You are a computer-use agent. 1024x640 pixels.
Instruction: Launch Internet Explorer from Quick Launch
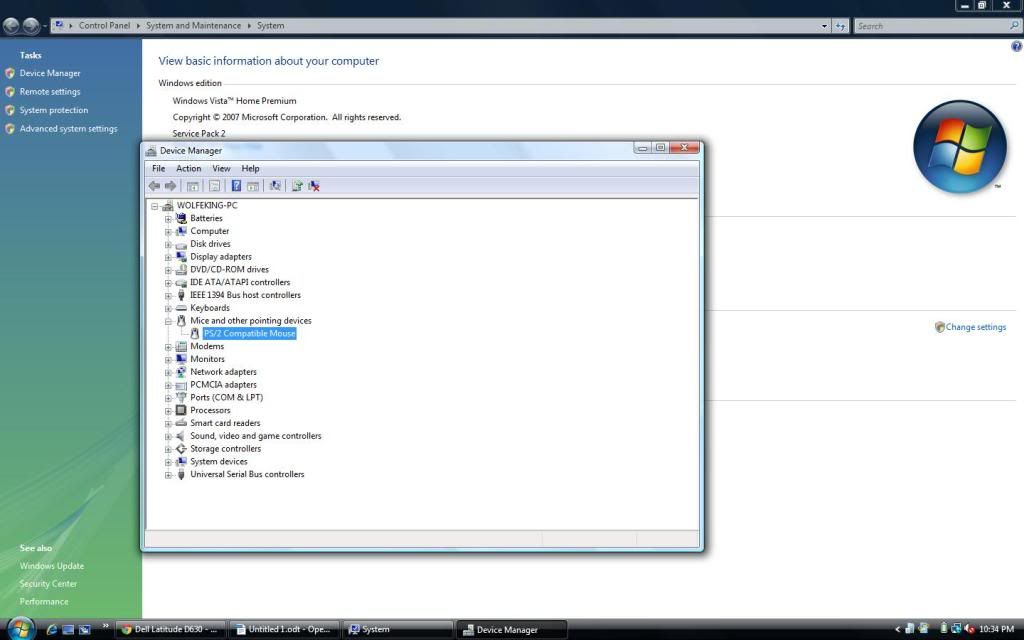pos(52,630)
